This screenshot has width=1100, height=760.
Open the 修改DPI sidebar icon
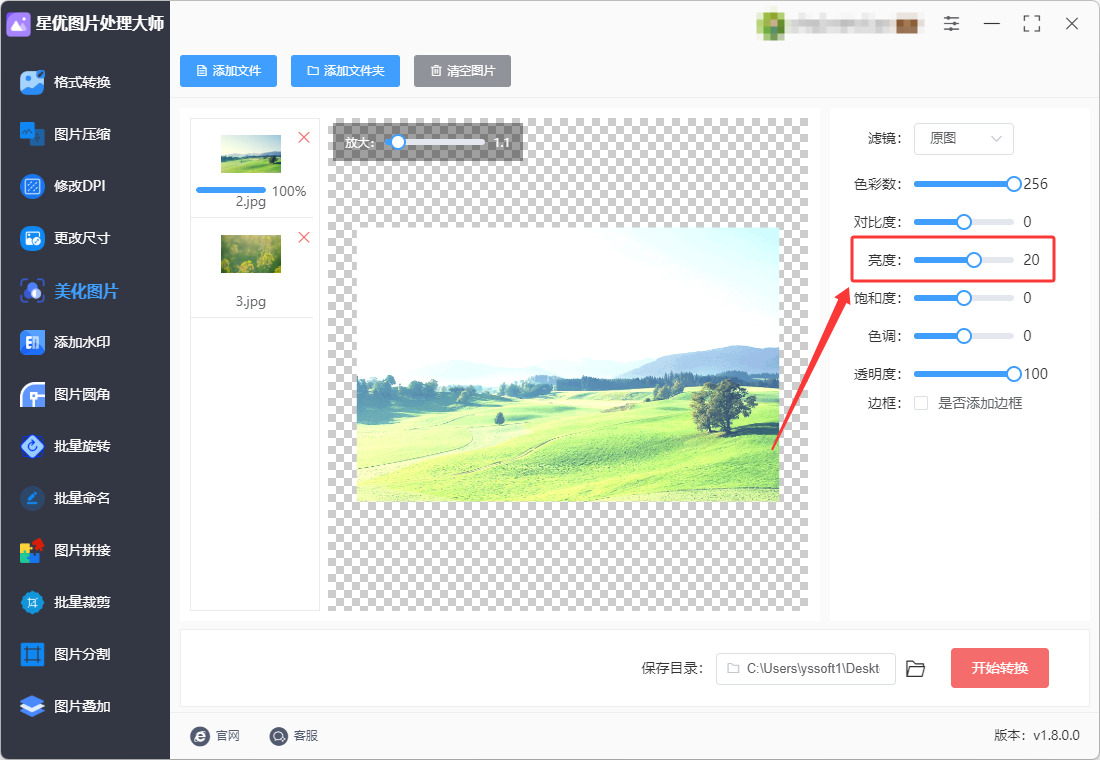(32, 186)
